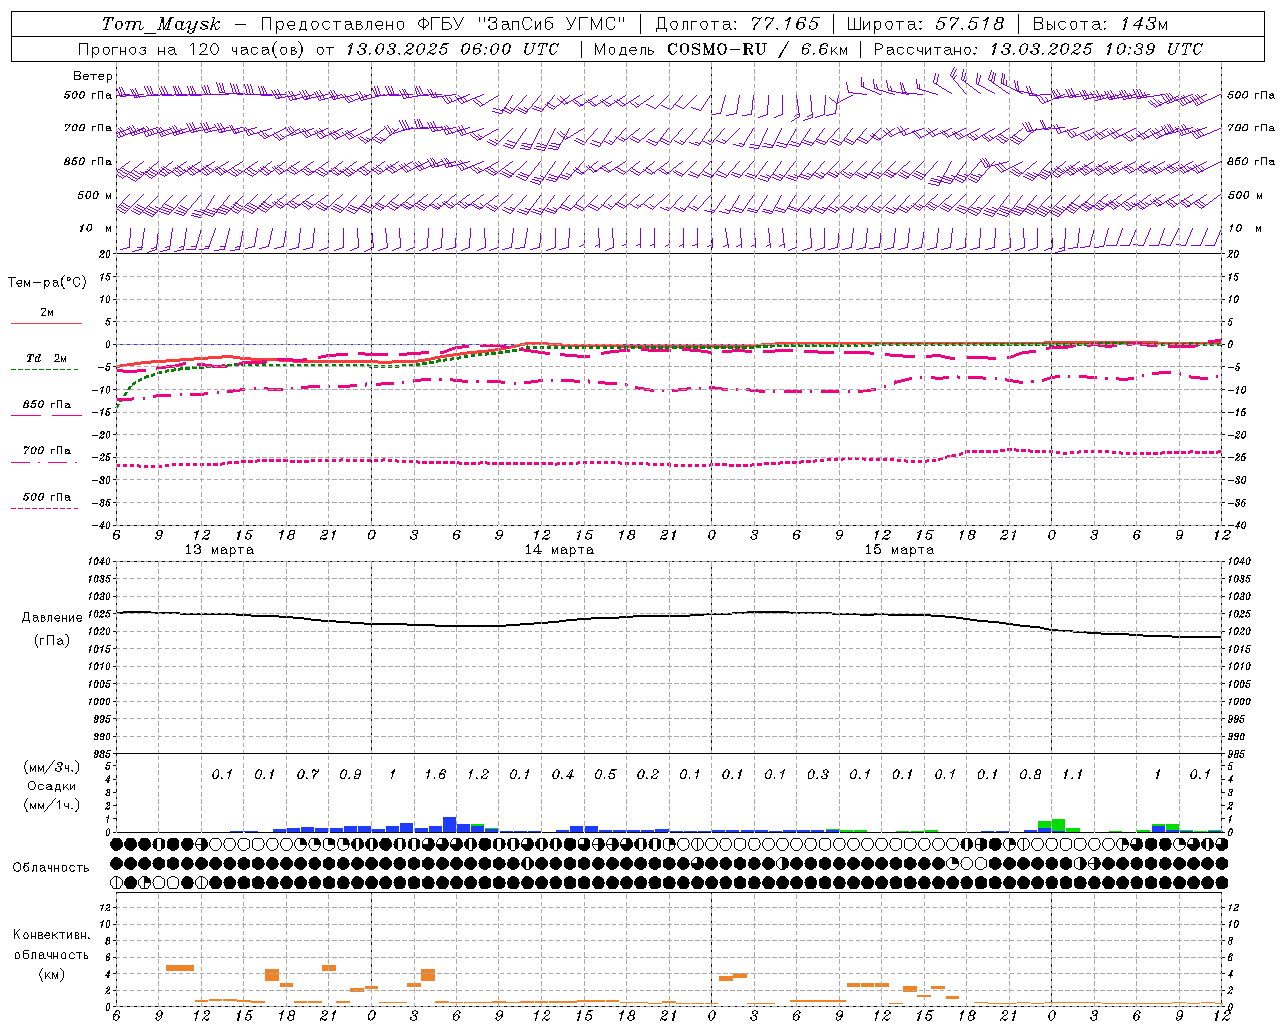Click the 0.7 precipitation value

coord(308,775)
